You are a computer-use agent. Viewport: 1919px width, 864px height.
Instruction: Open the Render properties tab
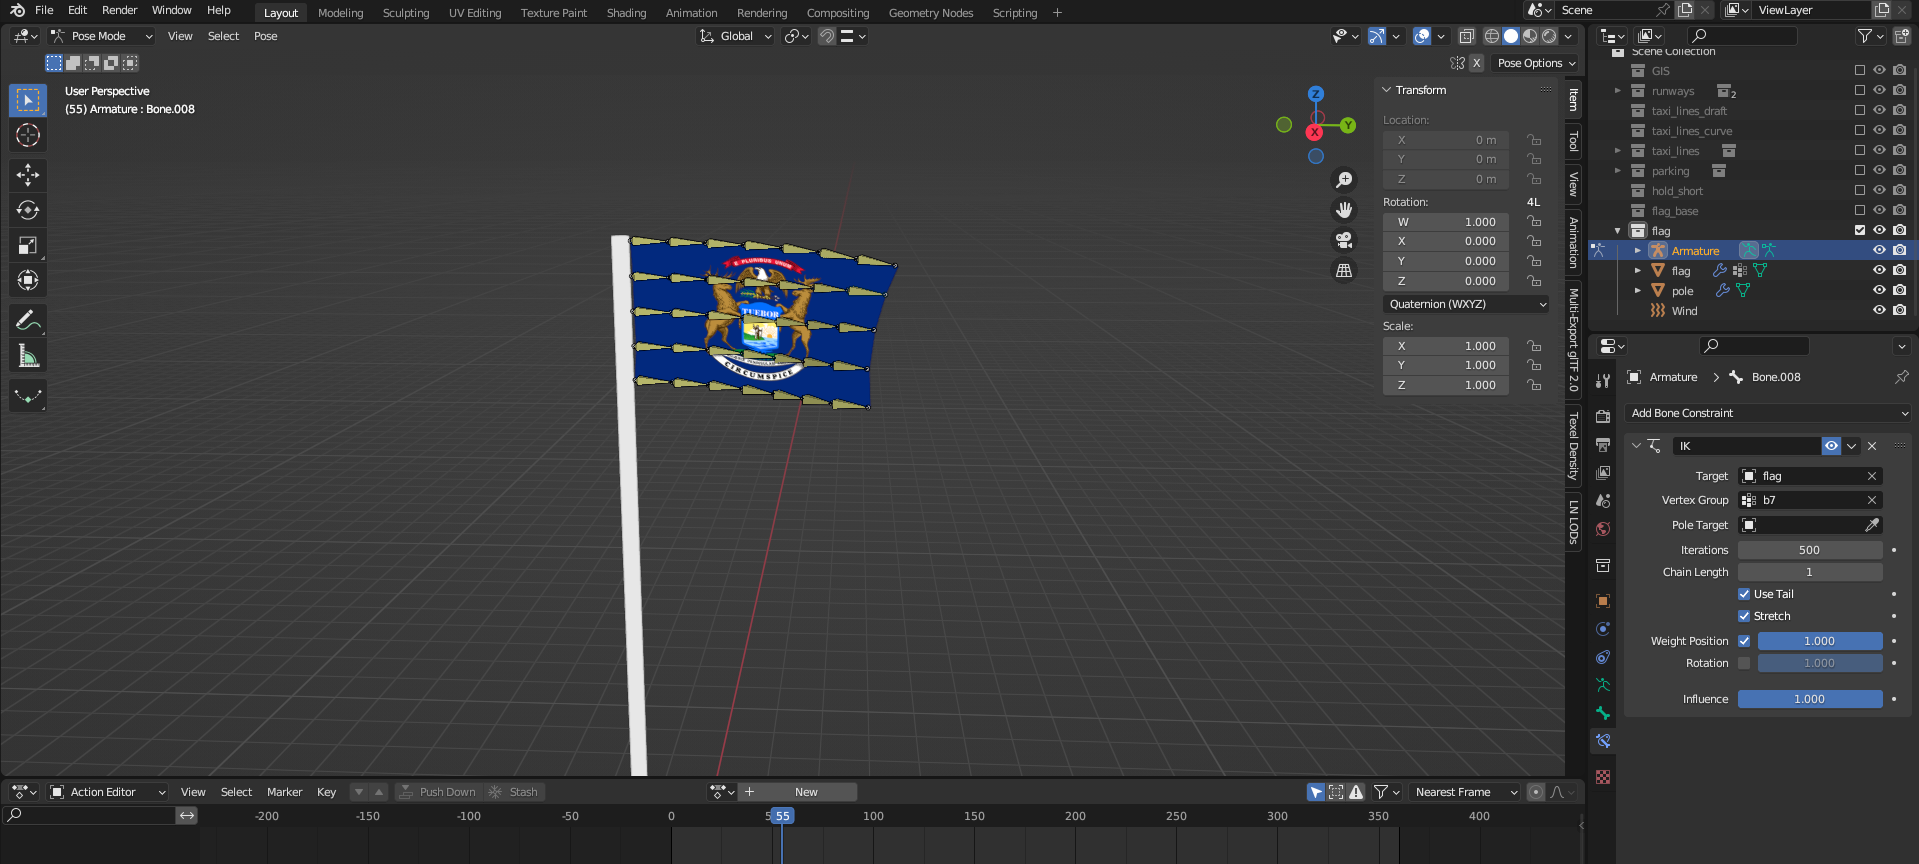[1603, 416]
